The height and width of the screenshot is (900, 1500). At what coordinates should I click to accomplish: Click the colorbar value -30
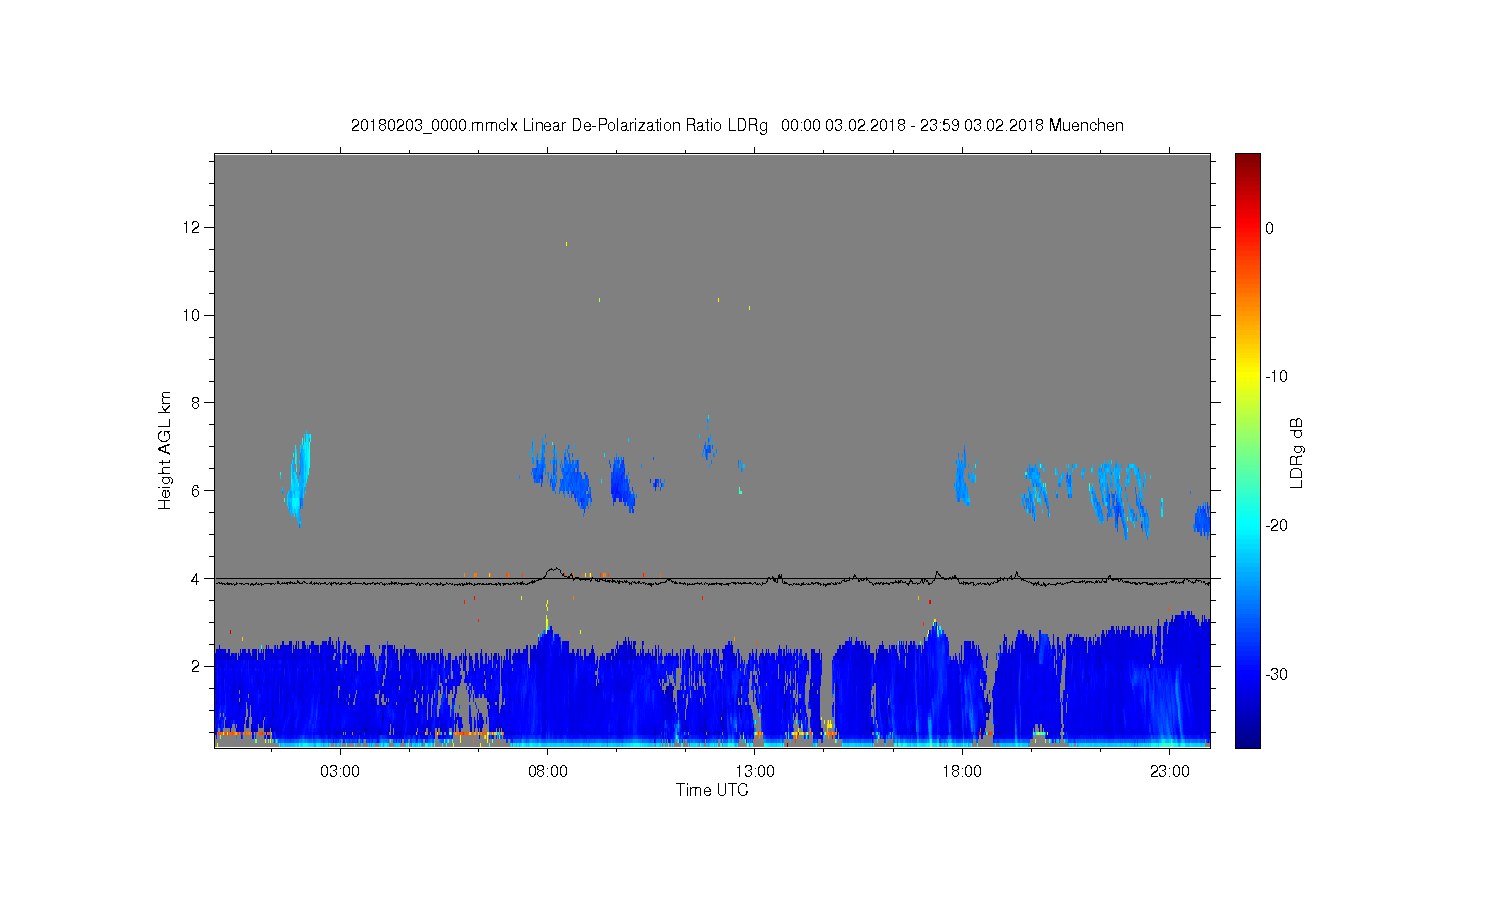click(x=1276, y=675)
